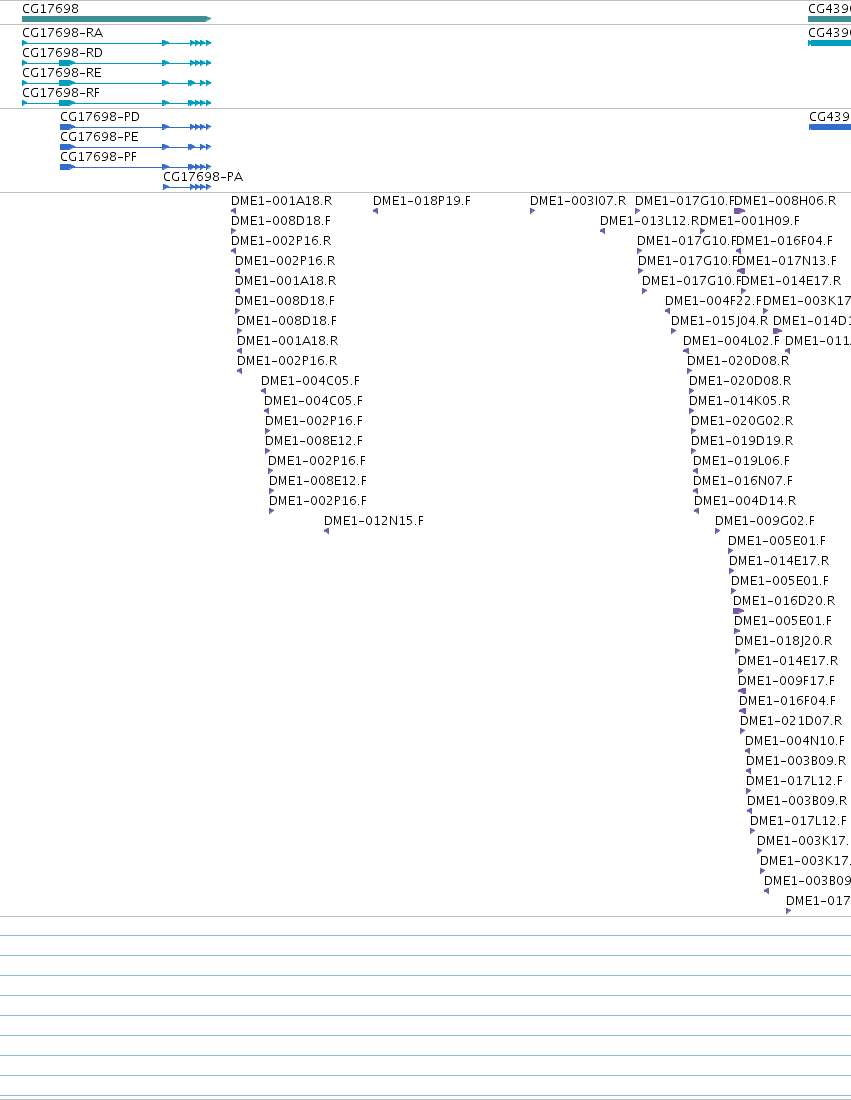The width and height of the screenshot is (851, 1100).
Task: Select the DME1-015J04.R feature label
Action: tap(719, 321)
